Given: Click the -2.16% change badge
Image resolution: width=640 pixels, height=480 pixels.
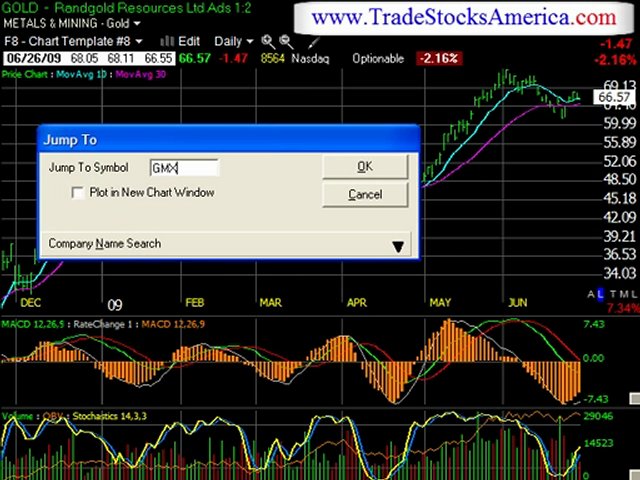Looking at the screenshot, I should click(439, 58).
